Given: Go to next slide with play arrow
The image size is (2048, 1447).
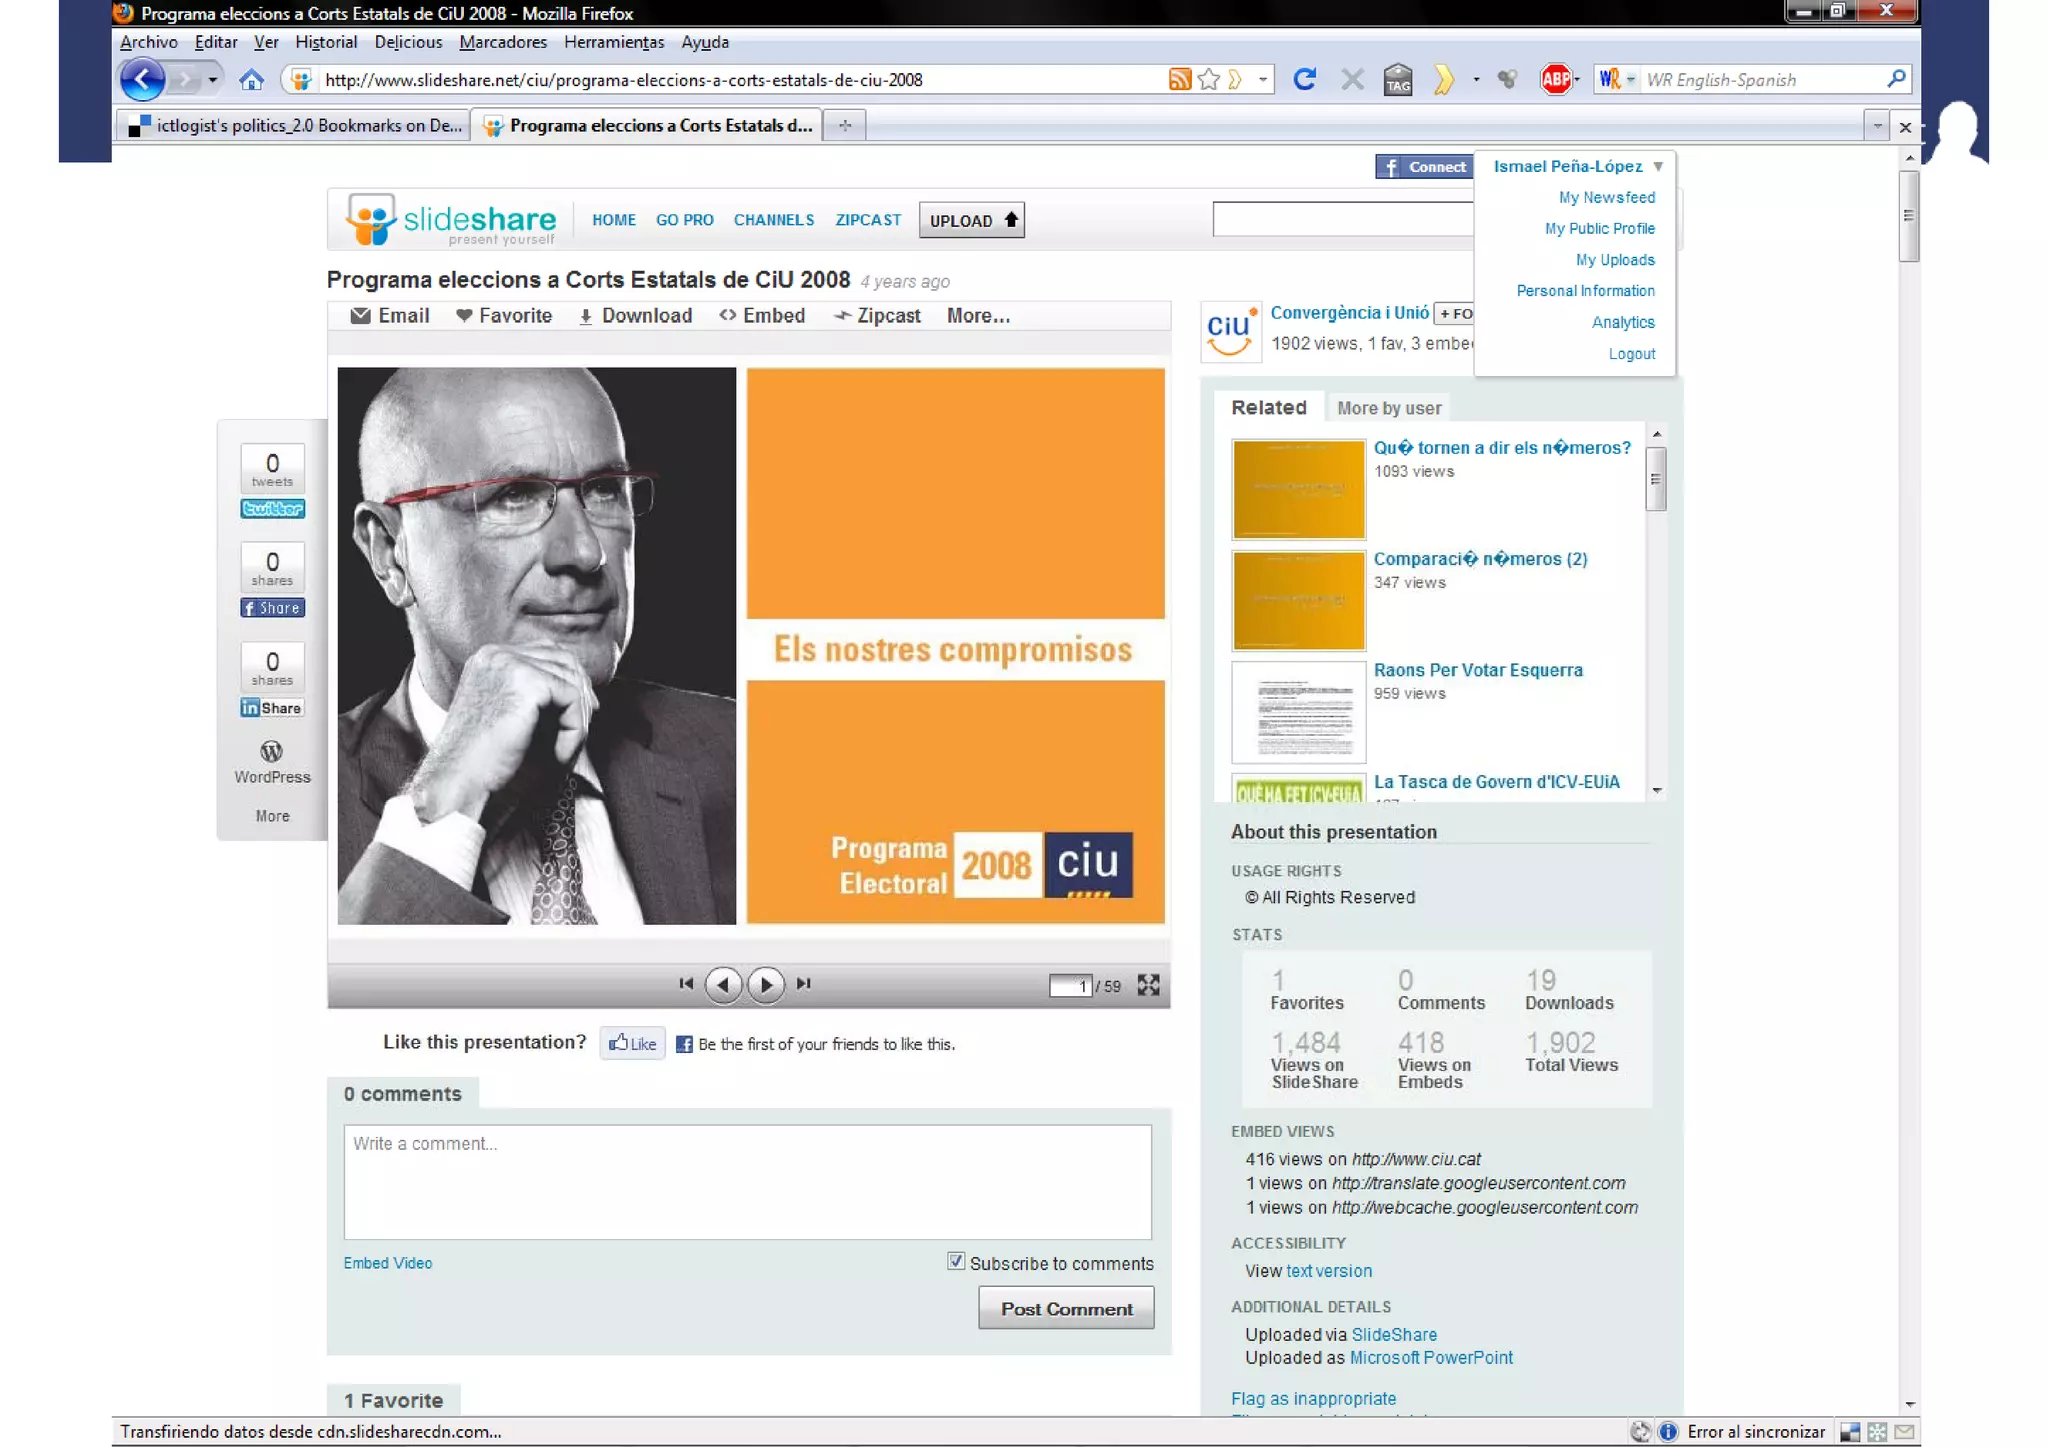Looking at the screenshot, I should 766,985.
